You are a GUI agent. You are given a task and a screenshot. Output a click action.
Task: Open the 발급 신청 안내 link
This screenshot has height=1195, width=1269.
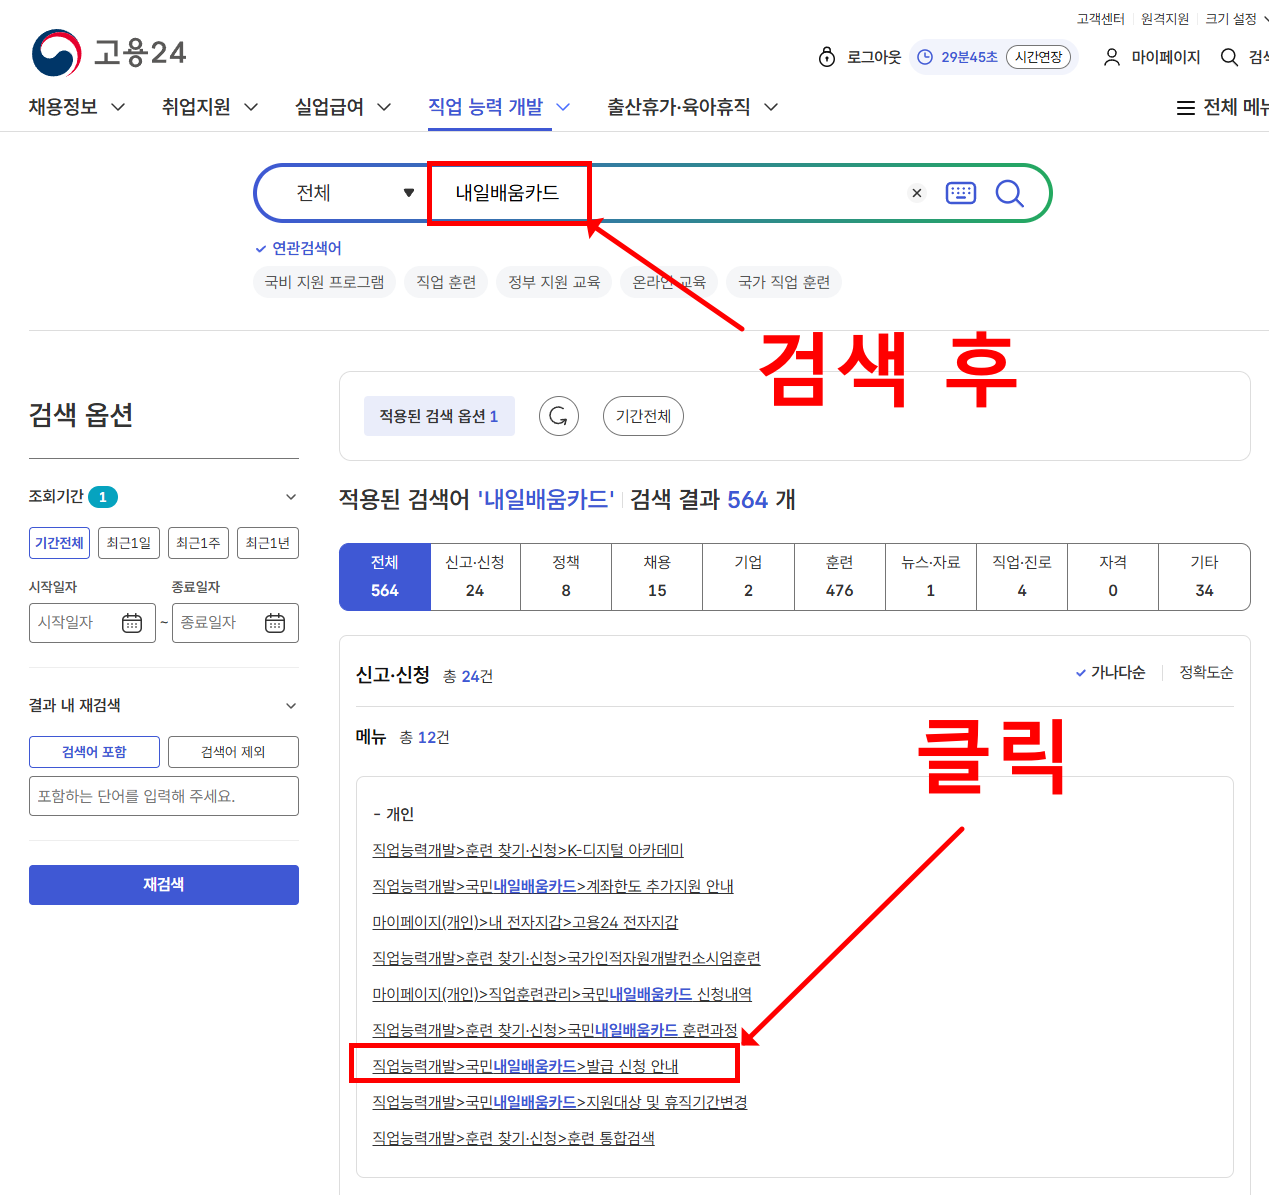[524, 1066]
